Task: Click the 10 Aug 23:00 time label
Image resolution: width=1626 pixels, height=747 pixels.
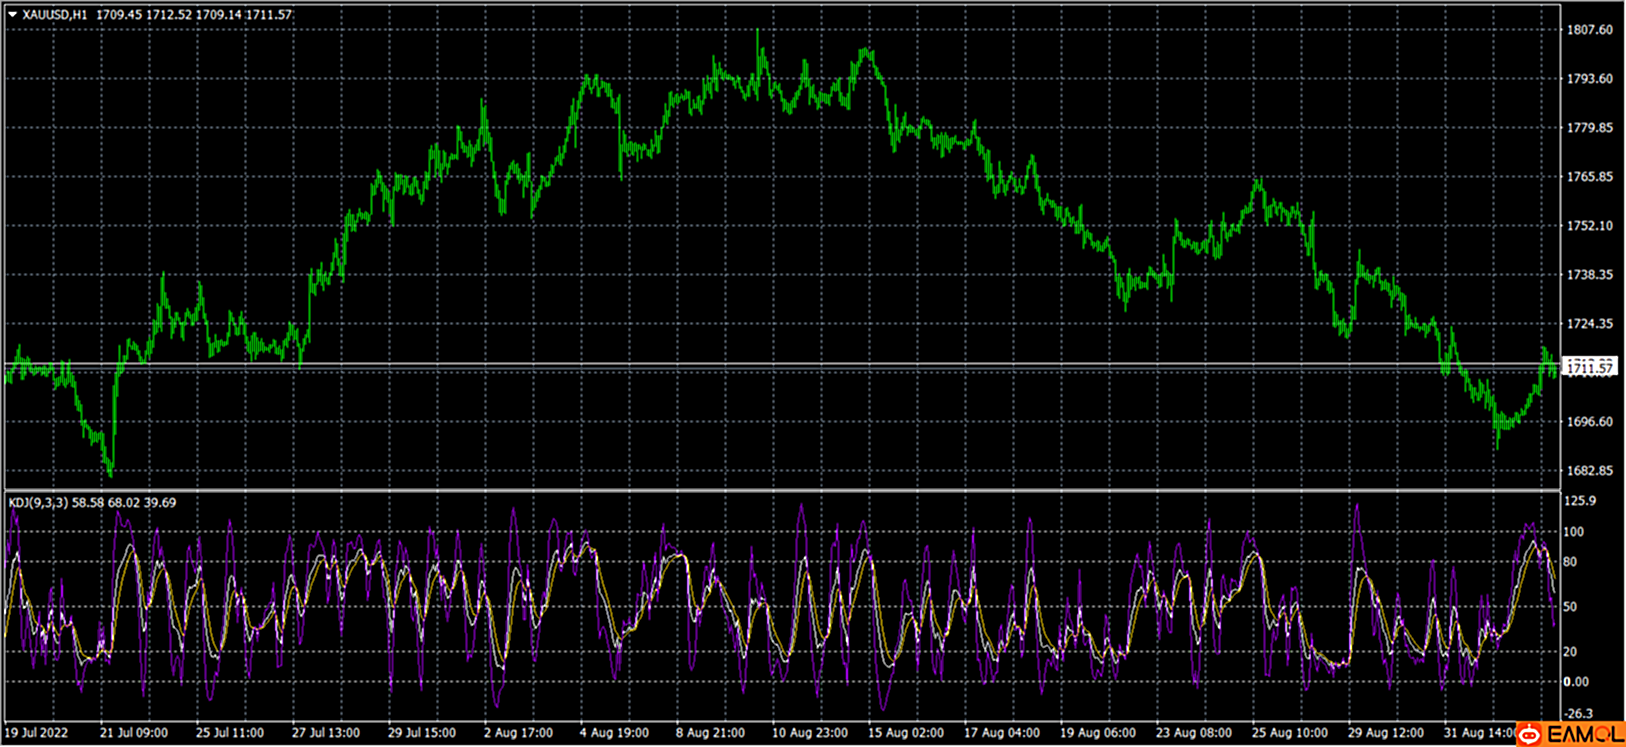Action: (809, 733)
